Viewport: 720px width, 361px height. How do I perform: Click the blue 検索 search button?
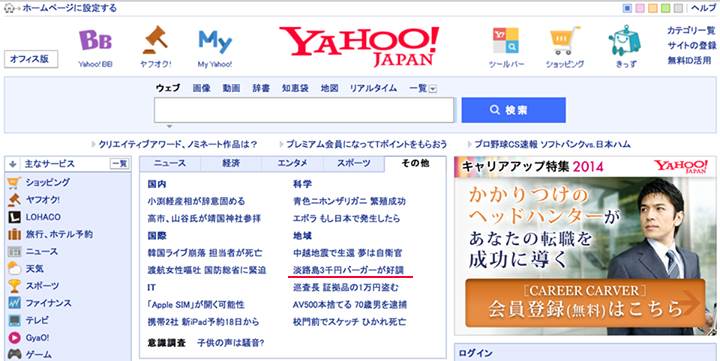point(513,110)
